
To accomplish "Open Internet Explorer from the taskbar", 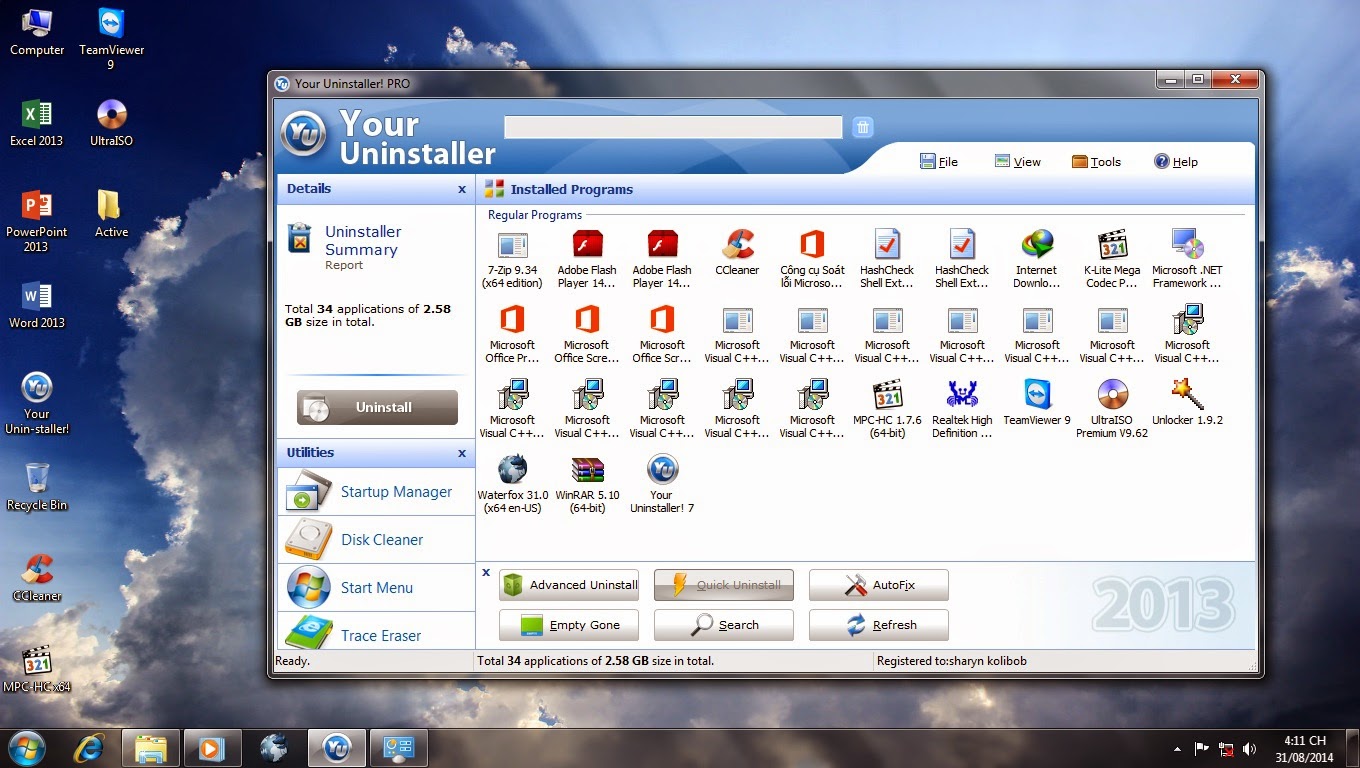I will 90,748.
